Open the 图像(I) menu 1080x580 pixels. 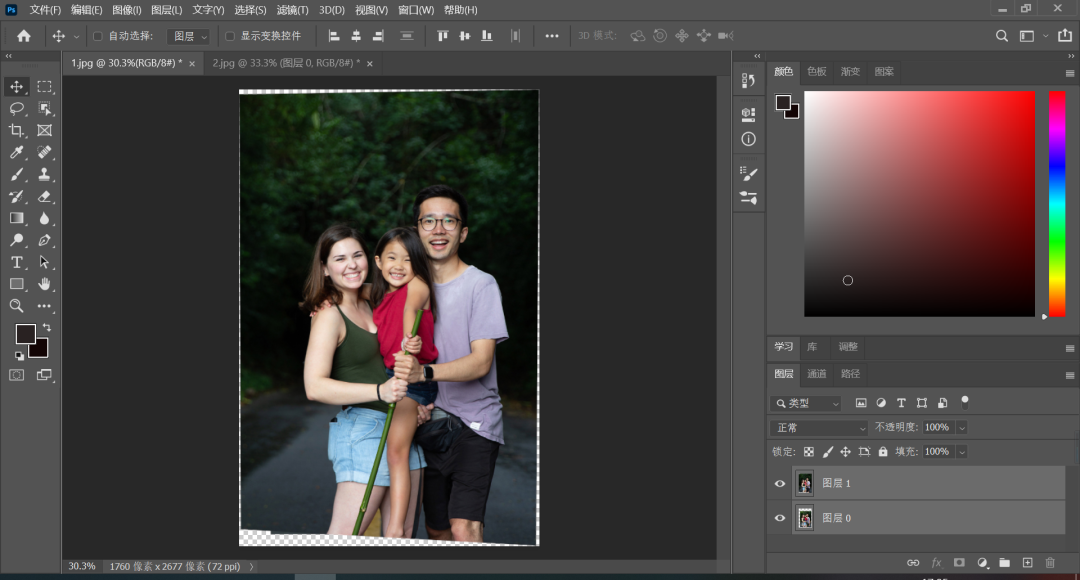[127, 10]
